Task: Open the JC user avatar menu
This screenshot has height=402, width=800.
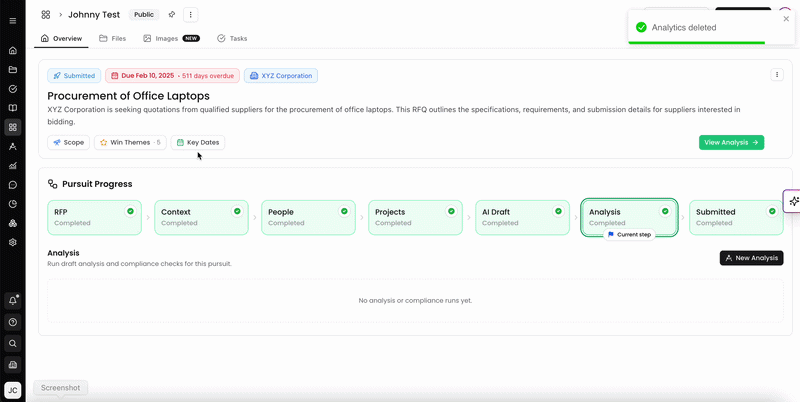Action: 13,390
